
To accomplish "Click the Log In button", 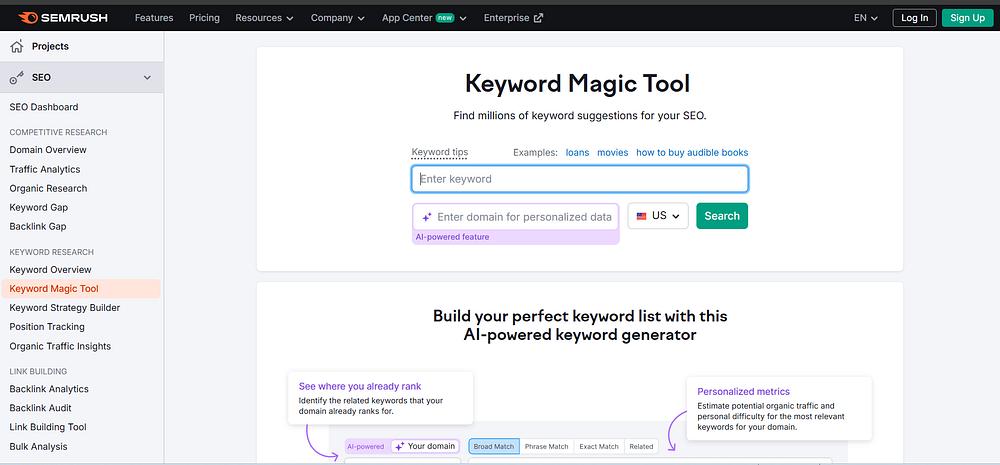I will coord(915,18).
